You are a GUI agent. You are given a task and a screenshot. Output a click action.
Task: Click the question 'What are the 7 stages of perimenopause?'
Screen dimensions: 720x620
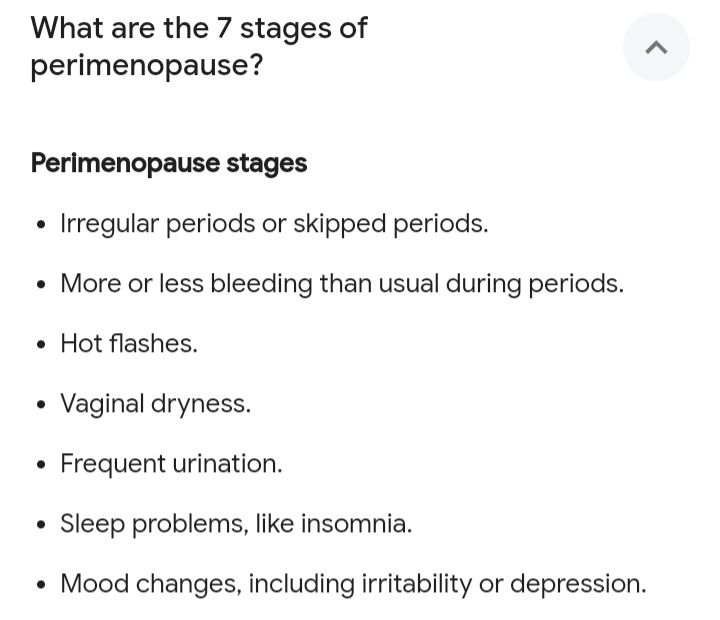pos(199,46)
